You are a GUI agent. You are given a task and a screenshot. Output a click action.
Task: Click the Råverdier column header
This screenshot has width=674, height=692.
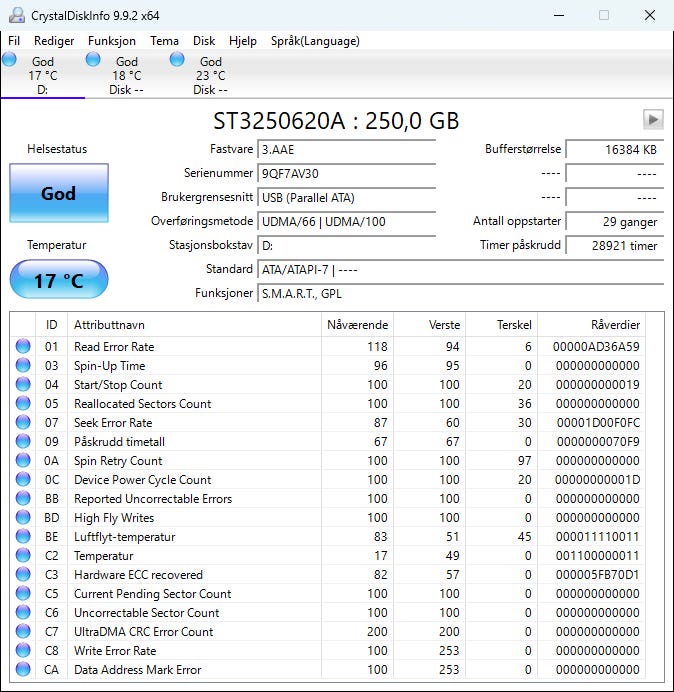[591, 325]
